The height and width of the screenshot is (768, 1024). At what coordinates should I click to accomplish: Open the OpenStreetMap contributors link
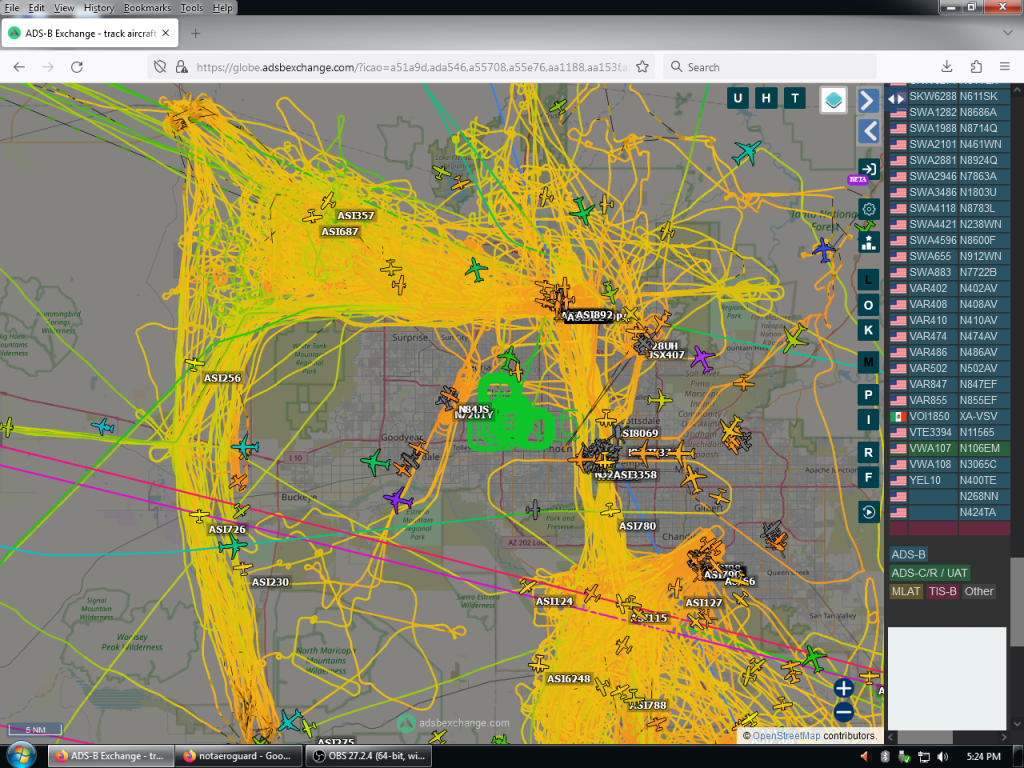pos(786,736)
